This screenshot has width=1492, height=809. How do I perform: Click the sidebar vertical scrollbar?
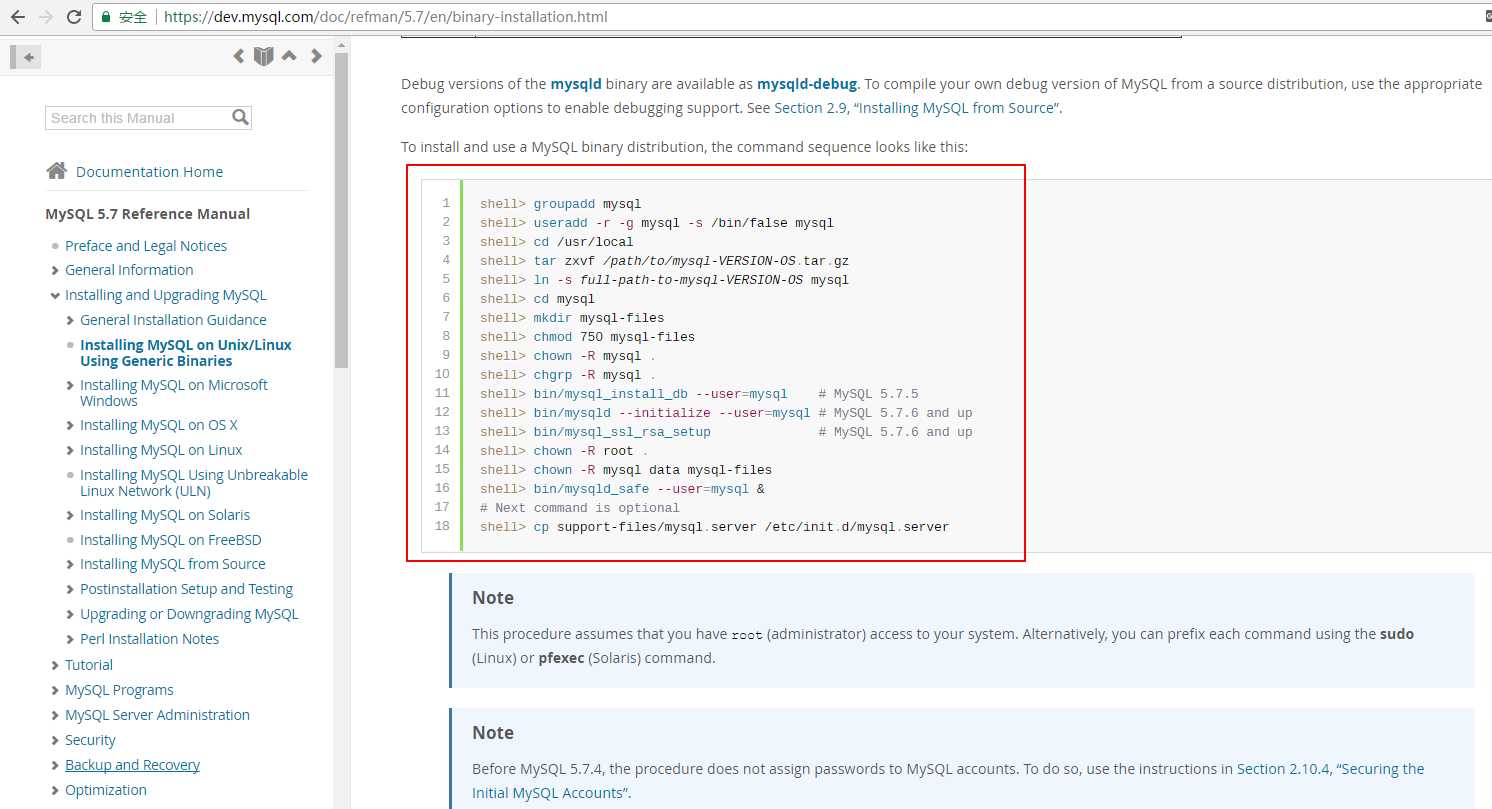tap(341, 210)
